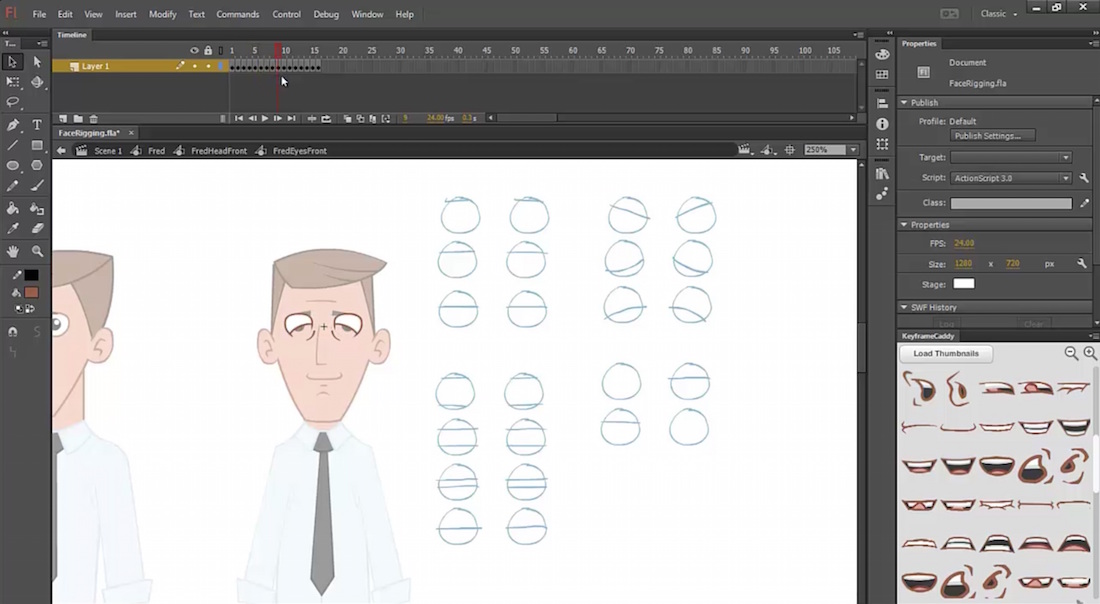This screenshot has width=1100, height=604.
Task: Toggle the timeline Loop playback button
Action: (326, 119)
